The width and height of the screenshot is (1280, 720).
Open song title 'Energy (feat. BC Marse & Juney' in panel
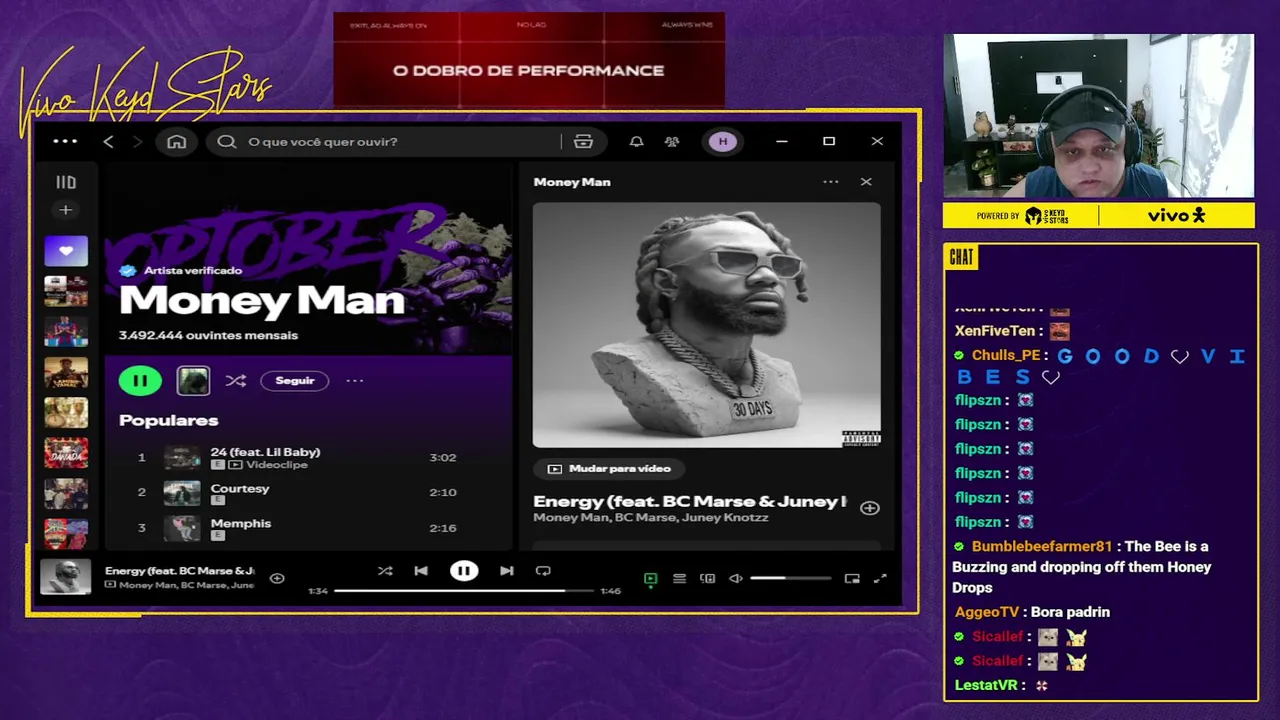[689, 501]
